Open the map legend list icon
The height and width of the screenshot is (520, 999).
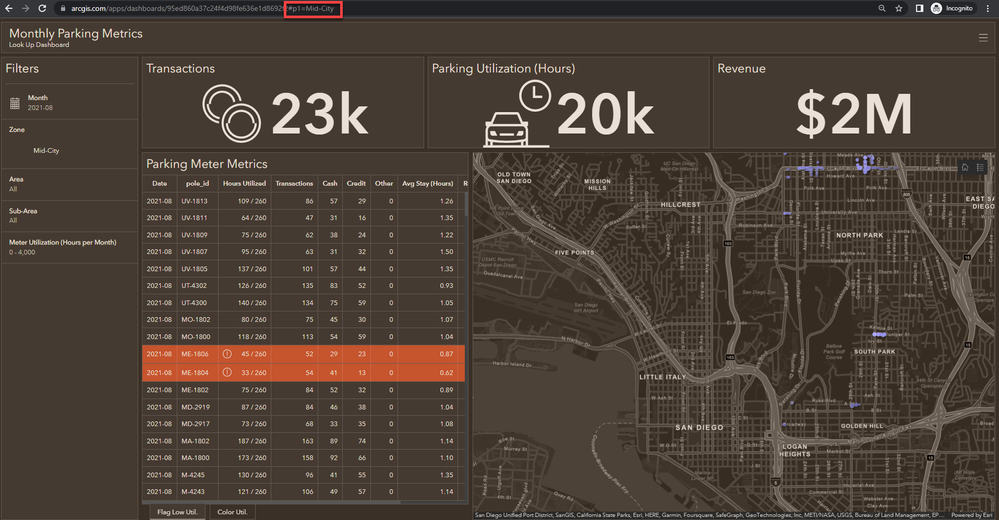click(981, 167)
